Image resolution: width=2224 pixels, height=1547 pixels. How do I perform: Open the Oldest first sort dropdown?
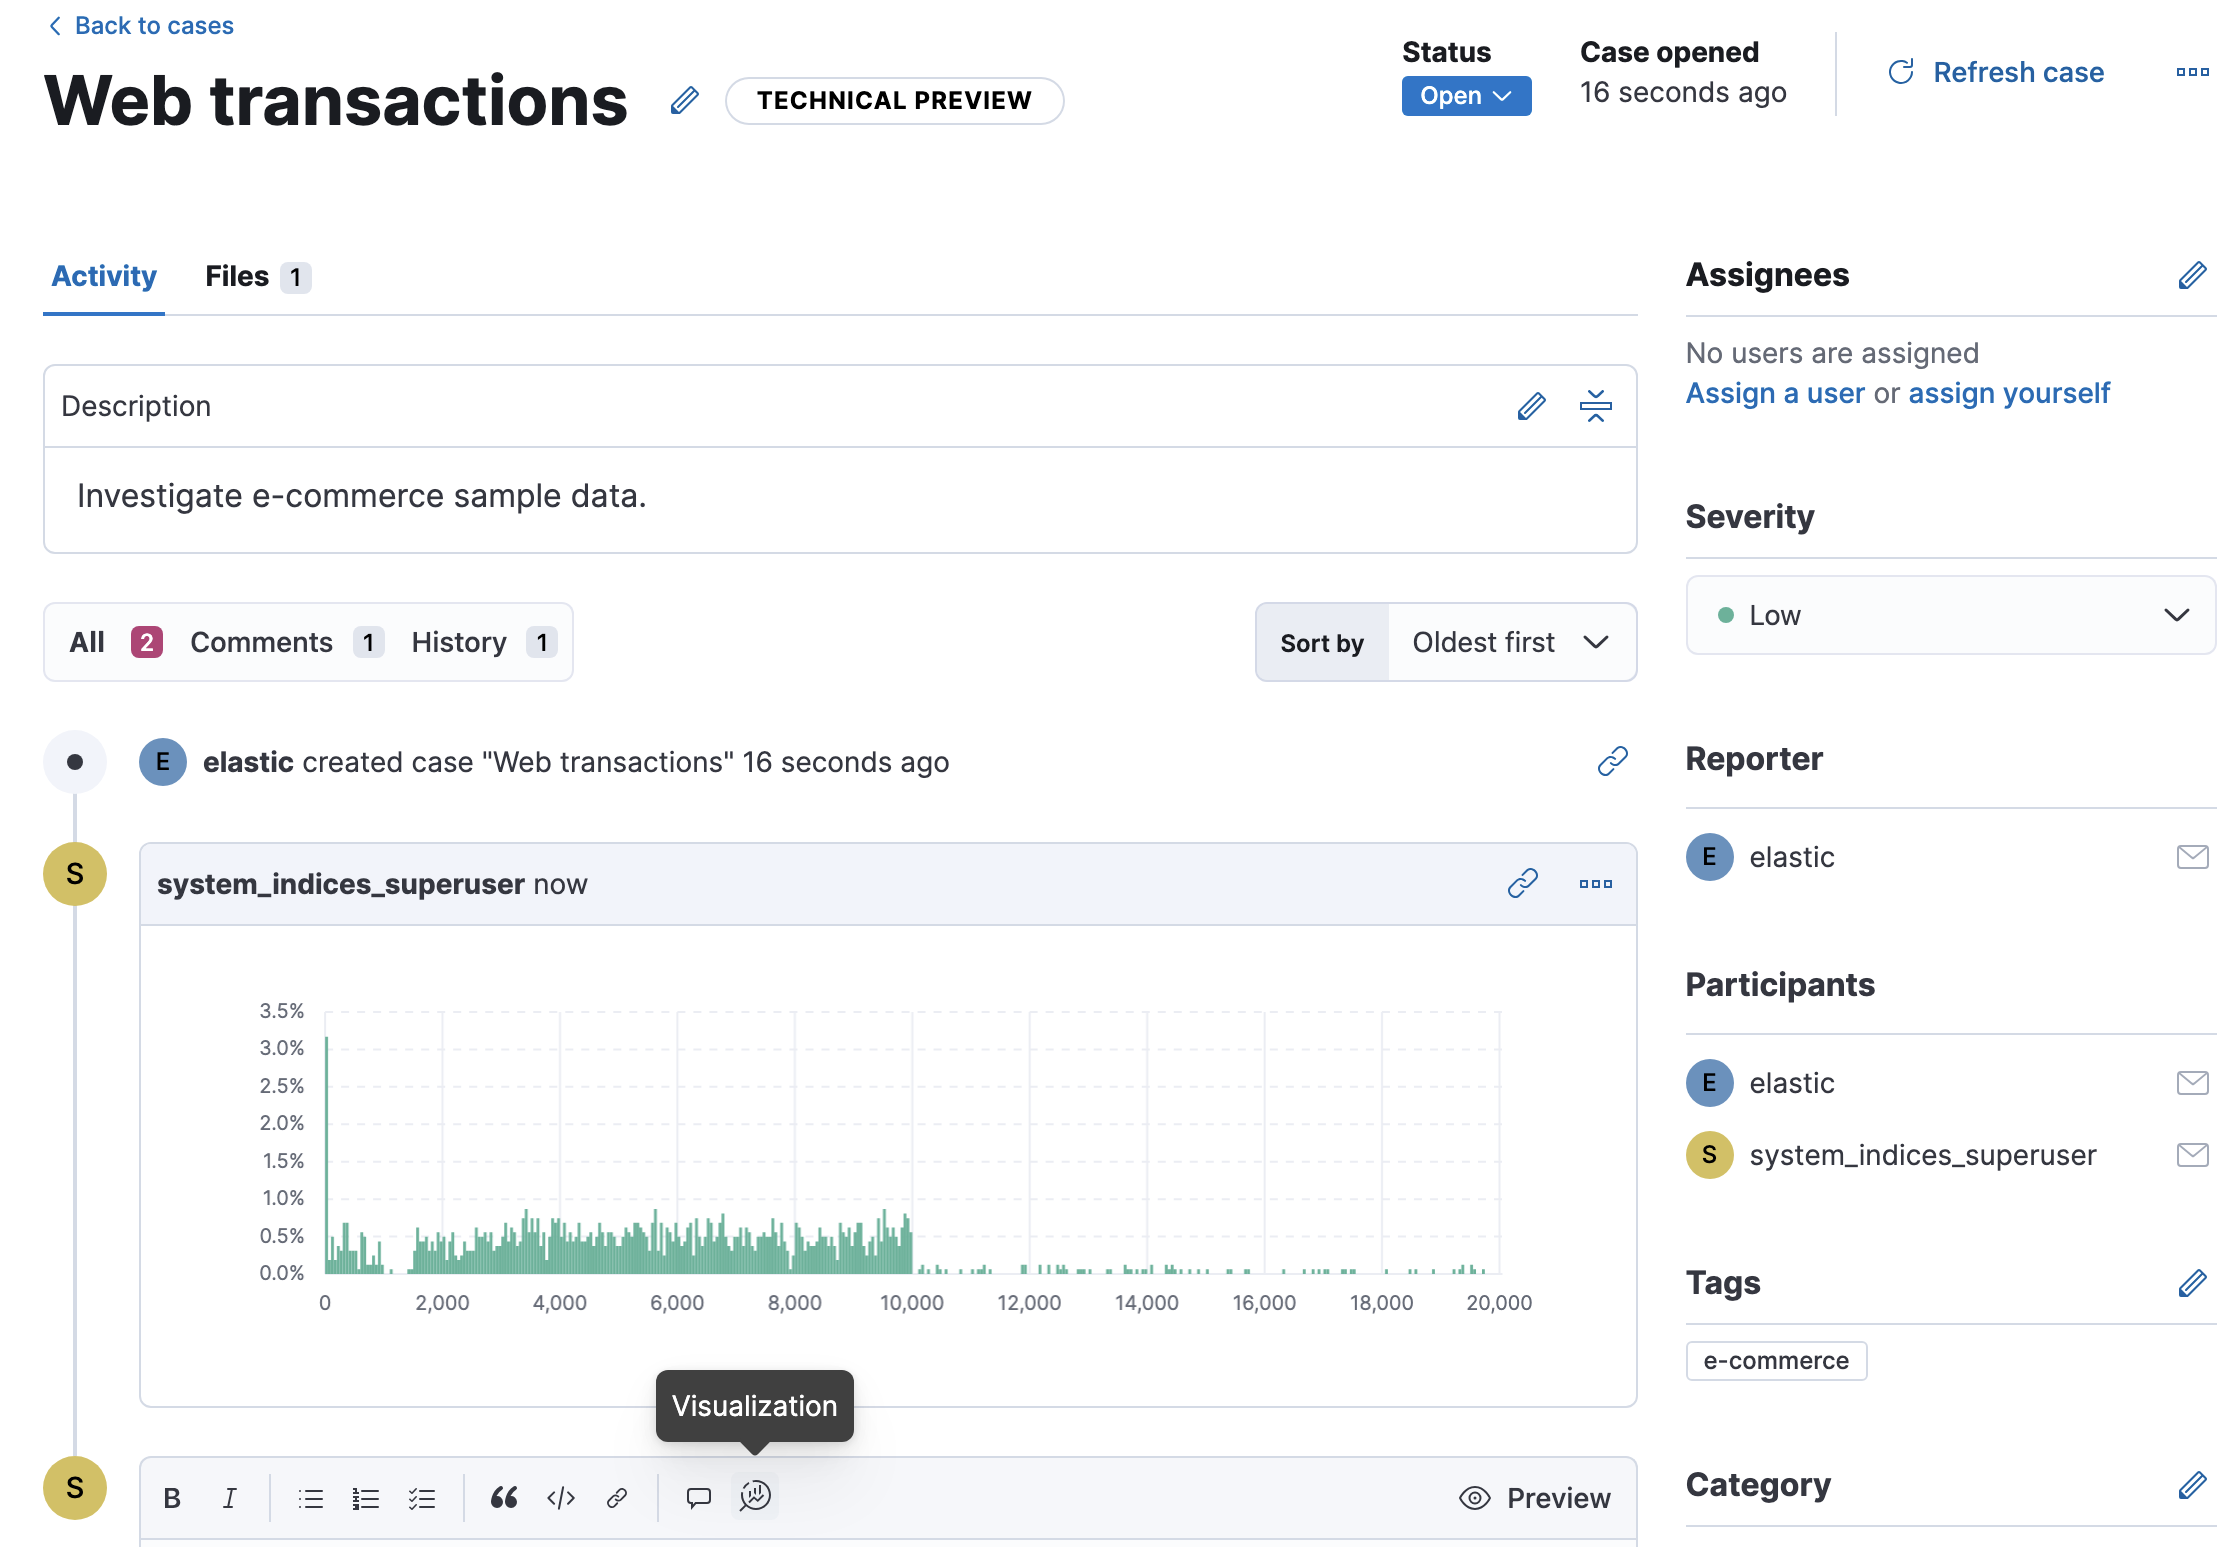(1508, 642)
